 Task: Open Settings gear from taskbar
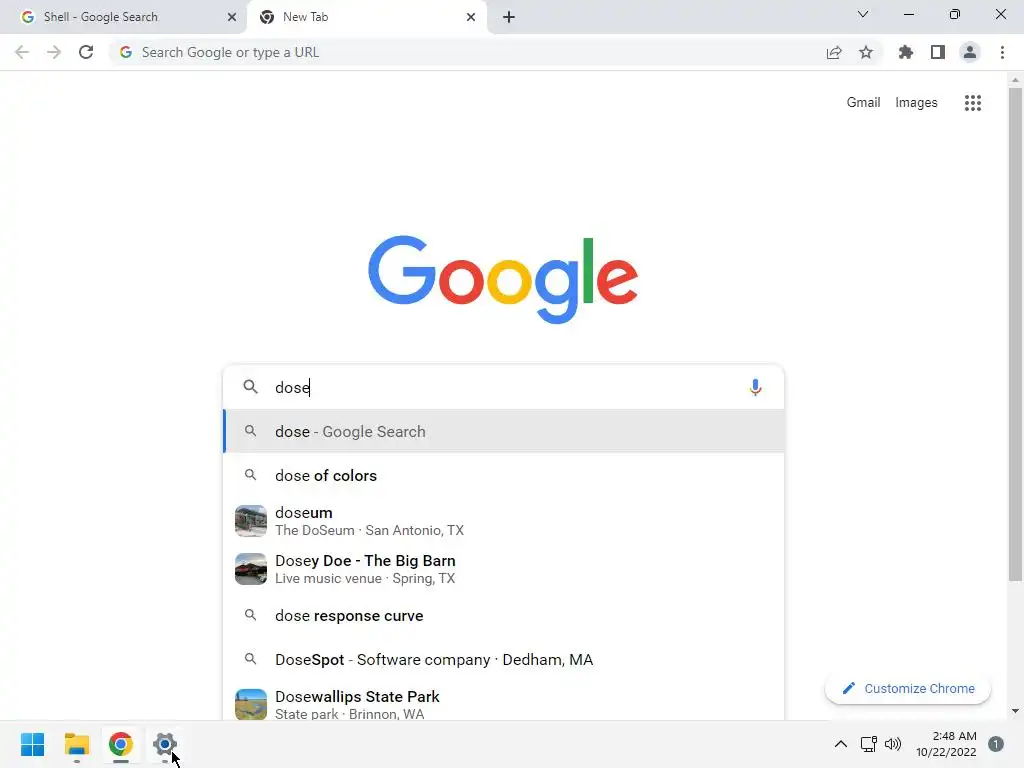pos(165,744)
